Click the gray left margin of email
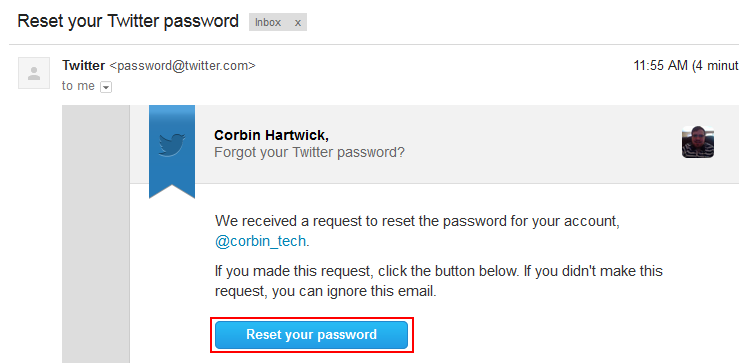 click(x=96, y=234)
